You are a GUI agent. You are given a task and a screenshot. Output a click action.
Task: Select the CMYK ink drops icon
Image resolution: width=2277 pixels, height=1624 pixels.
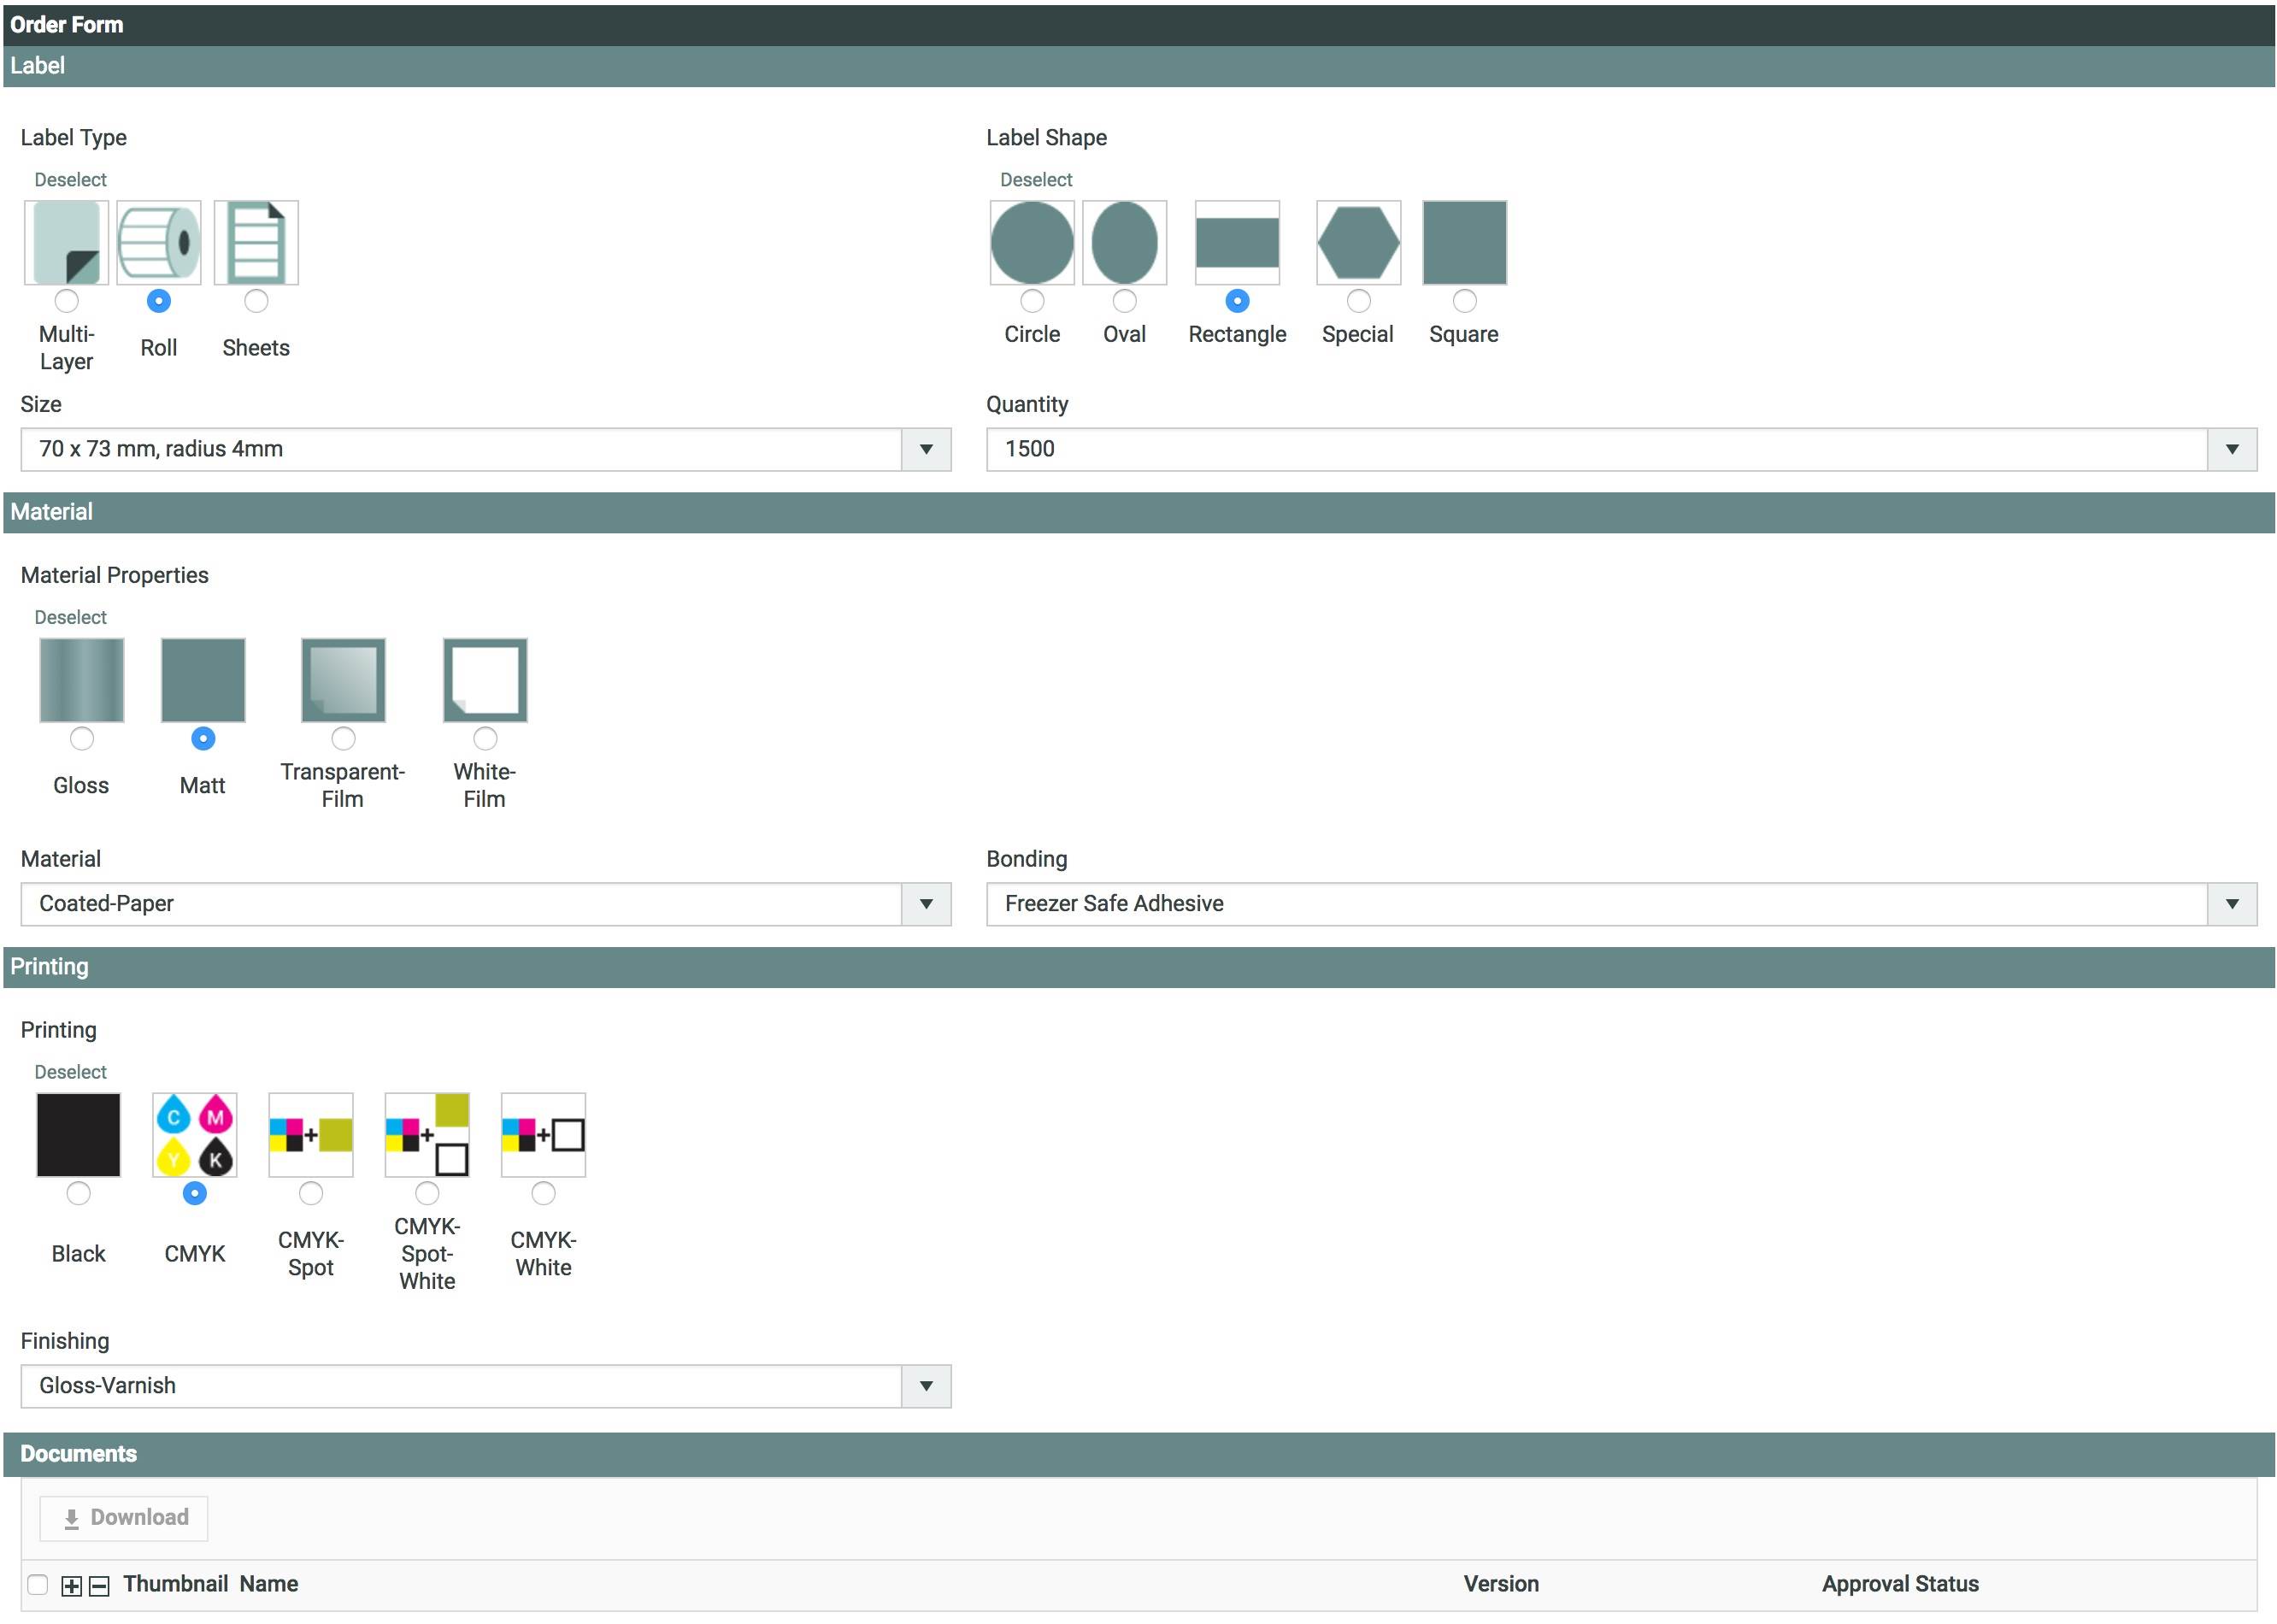pos(194,1135)
